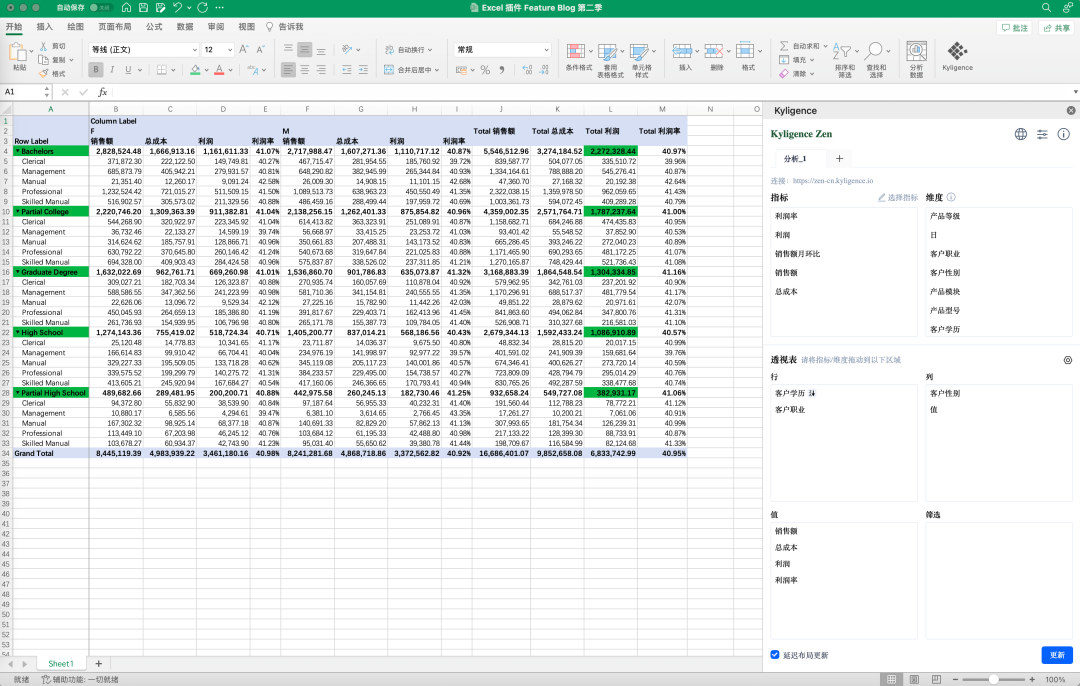Click the Analyze Data (分析数据) icon
Image resolution: width=1080 pixels, height=686 pixels.
pyautogui.click(x=916, y=52)
